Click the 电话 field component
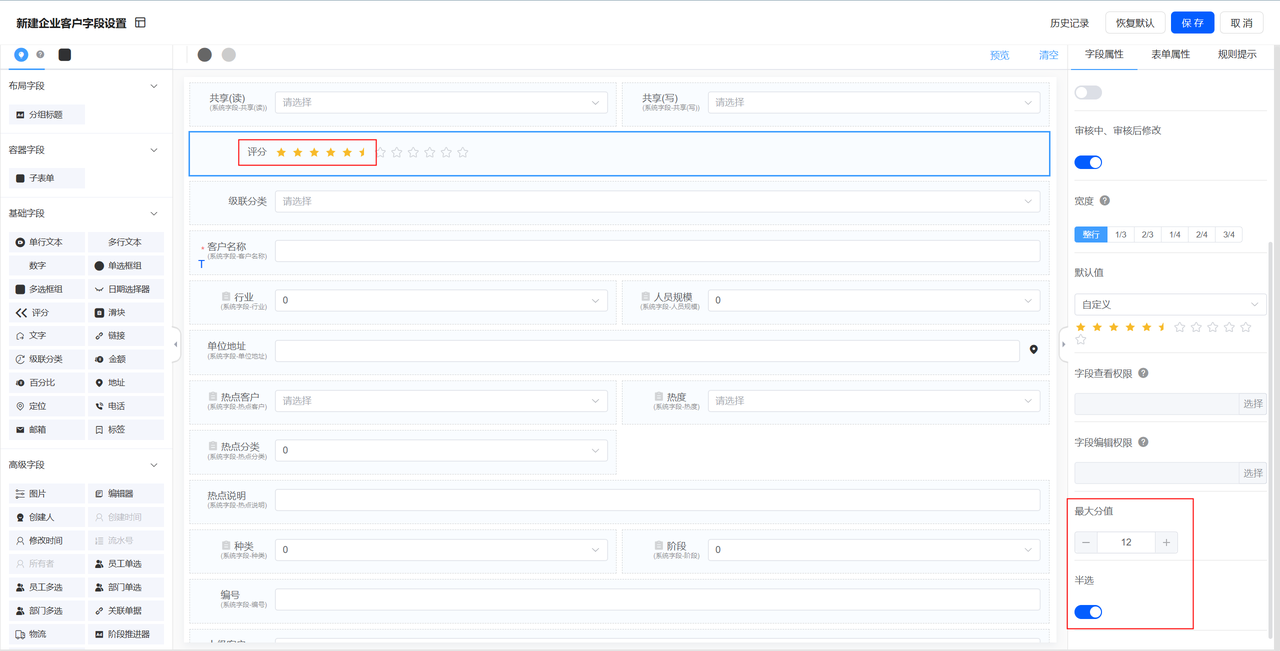 124,406
